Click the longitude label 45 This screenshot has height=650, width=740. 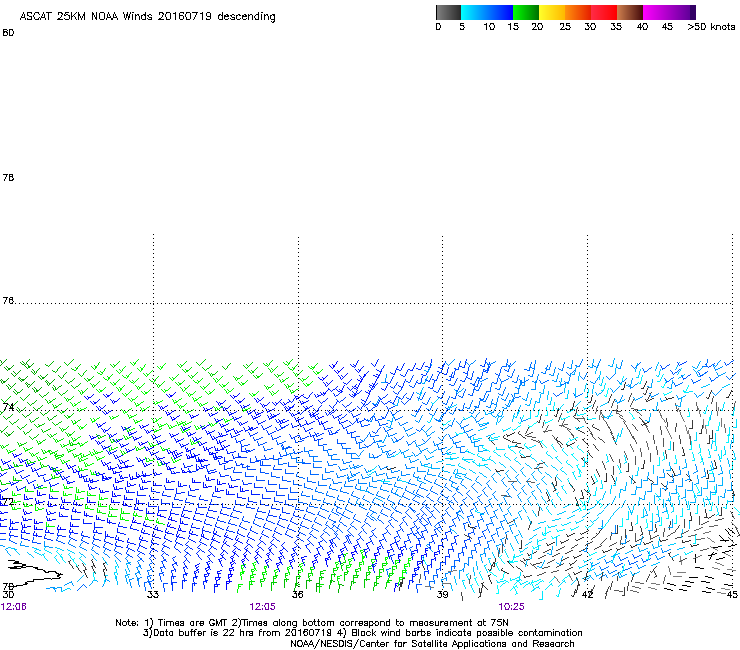[x=732, y=595]
